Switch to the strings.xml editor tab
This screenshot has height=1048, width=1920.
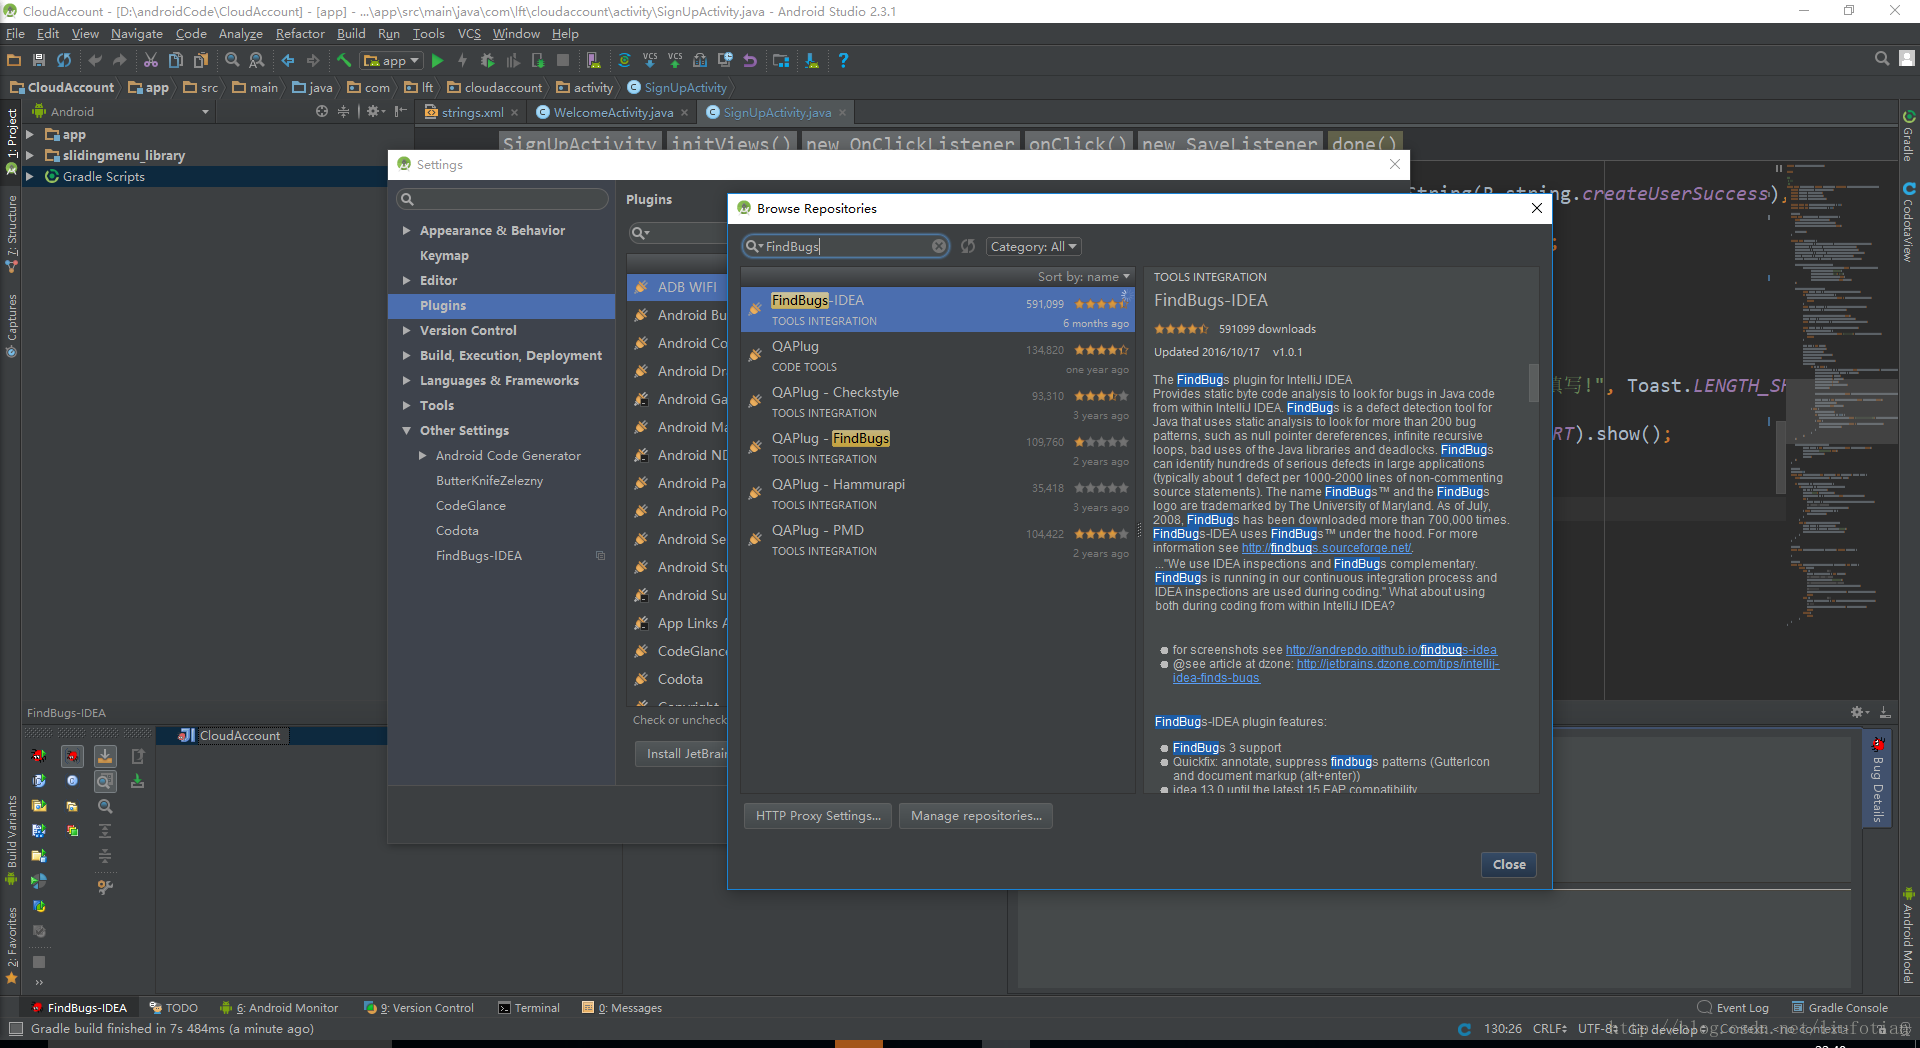pyautogui.click(x=471, y=112)
